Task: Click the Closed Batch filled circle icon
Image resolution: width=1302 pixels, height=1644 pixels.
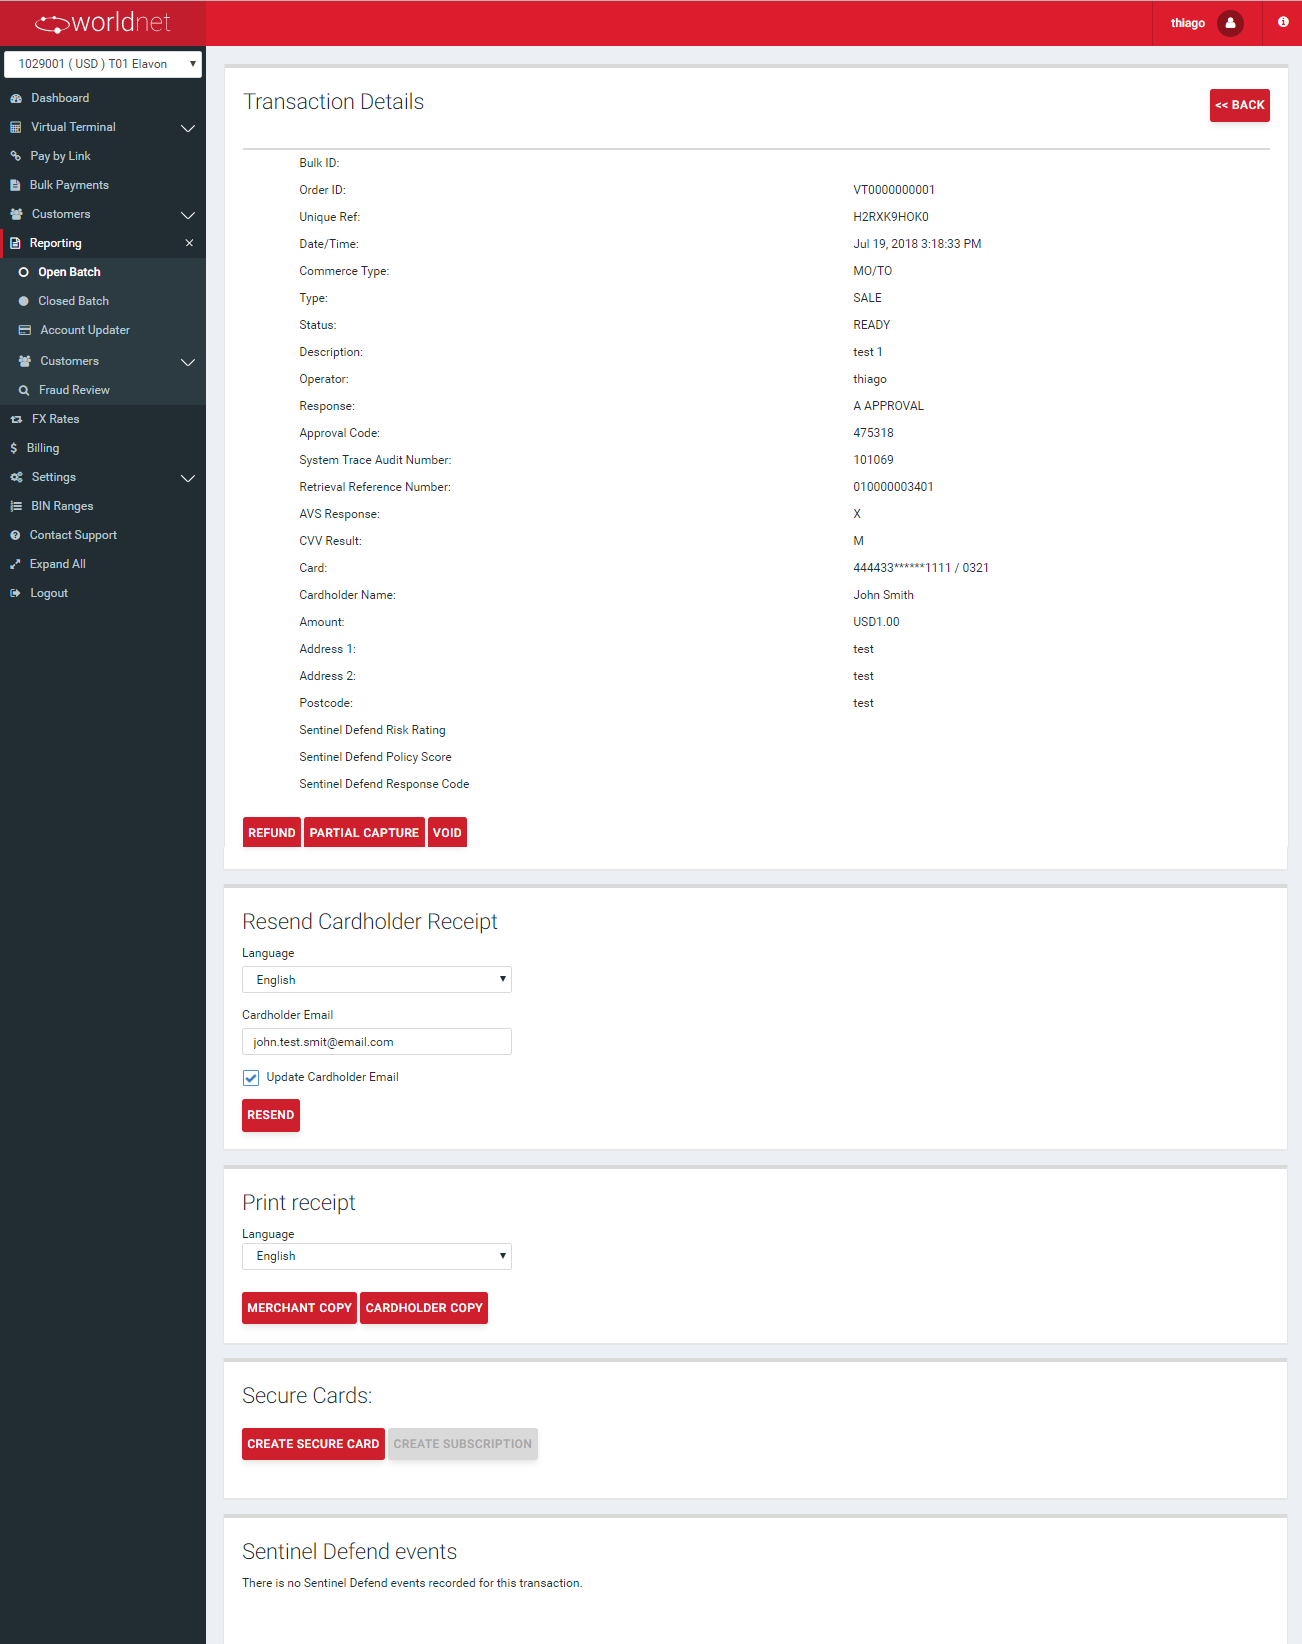Action: (x=23, y=301)
